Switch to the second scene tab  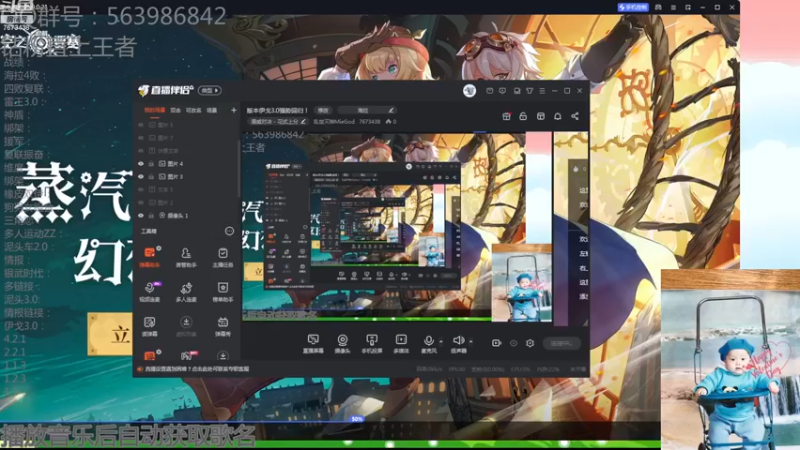(176, 110)
